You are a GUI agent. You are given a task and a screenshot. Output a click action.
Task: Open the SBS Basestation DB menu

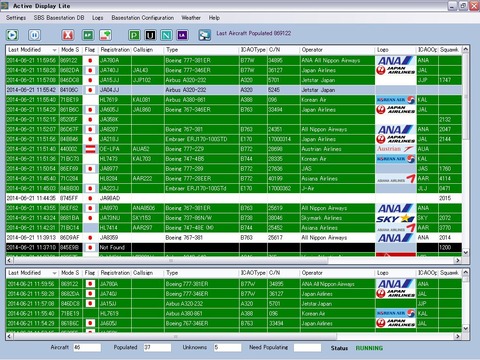(x=59, y=18)
